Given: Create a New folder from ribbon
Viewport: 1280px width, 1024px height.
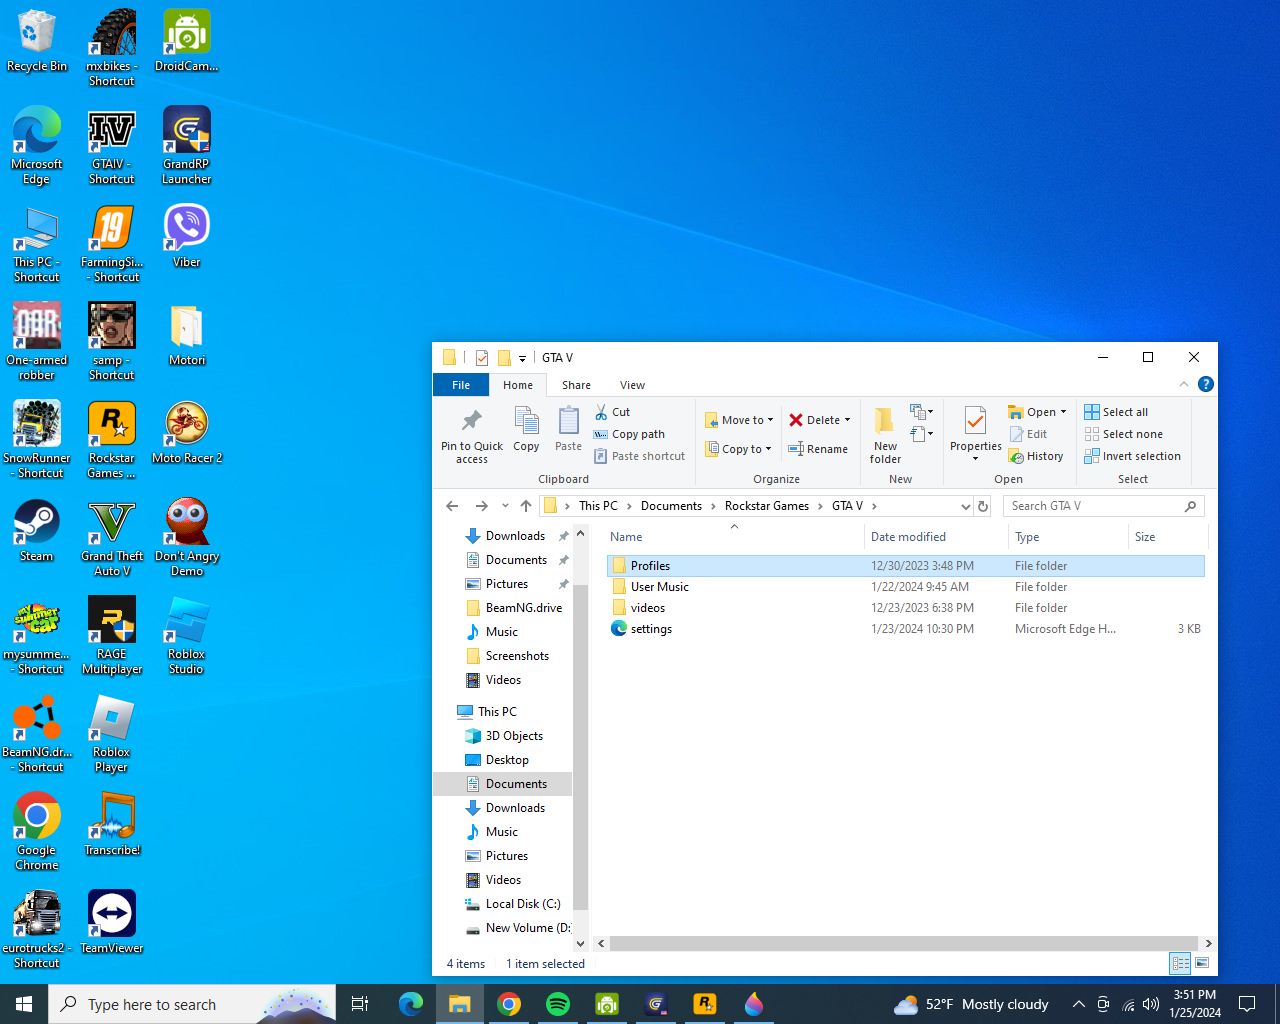Looking at the screenshot, I should click(x=885, y=435).
